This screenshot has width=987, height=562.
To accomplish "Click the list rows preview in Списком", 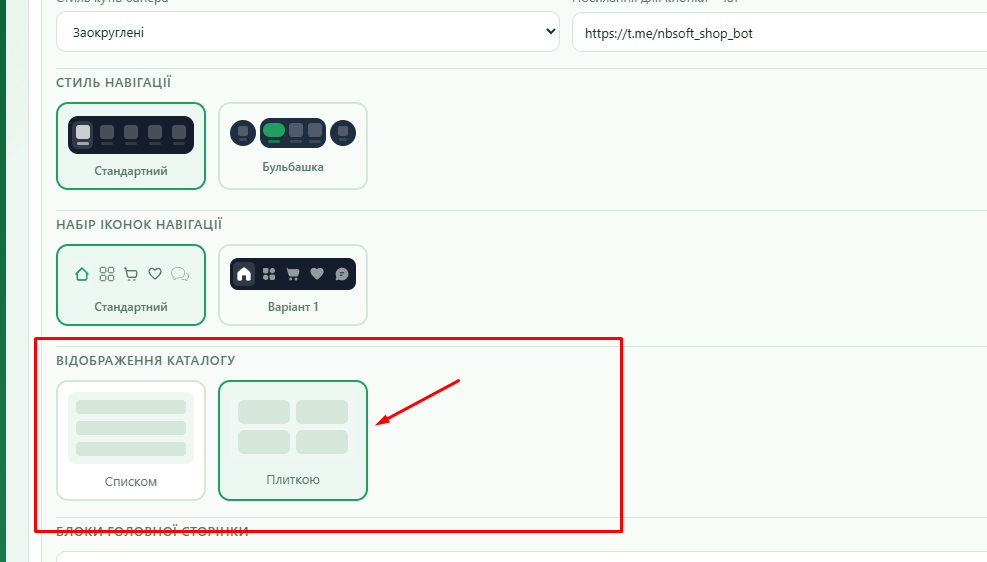I will pos(131,428).
